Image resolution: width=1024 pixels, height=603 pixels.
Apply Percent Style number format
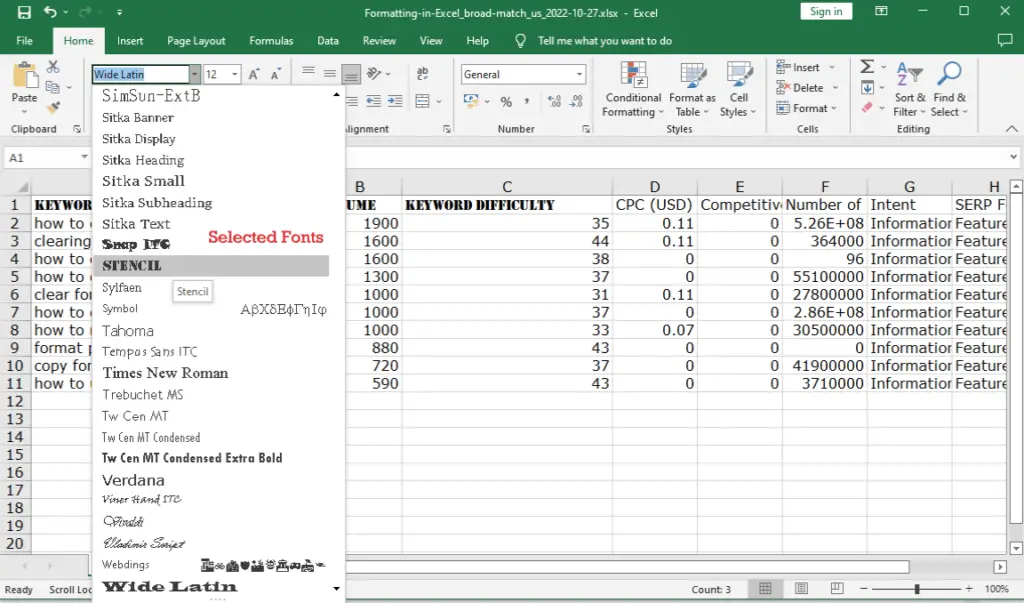507,102
